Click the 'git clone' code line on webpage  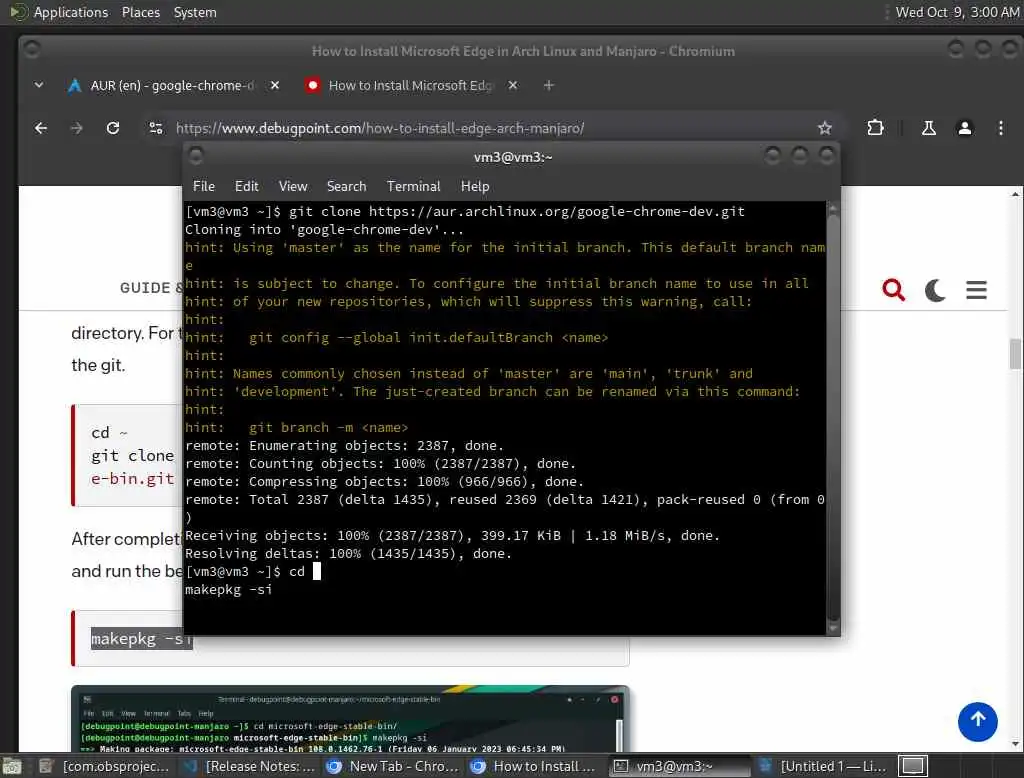tap(133, 455)
